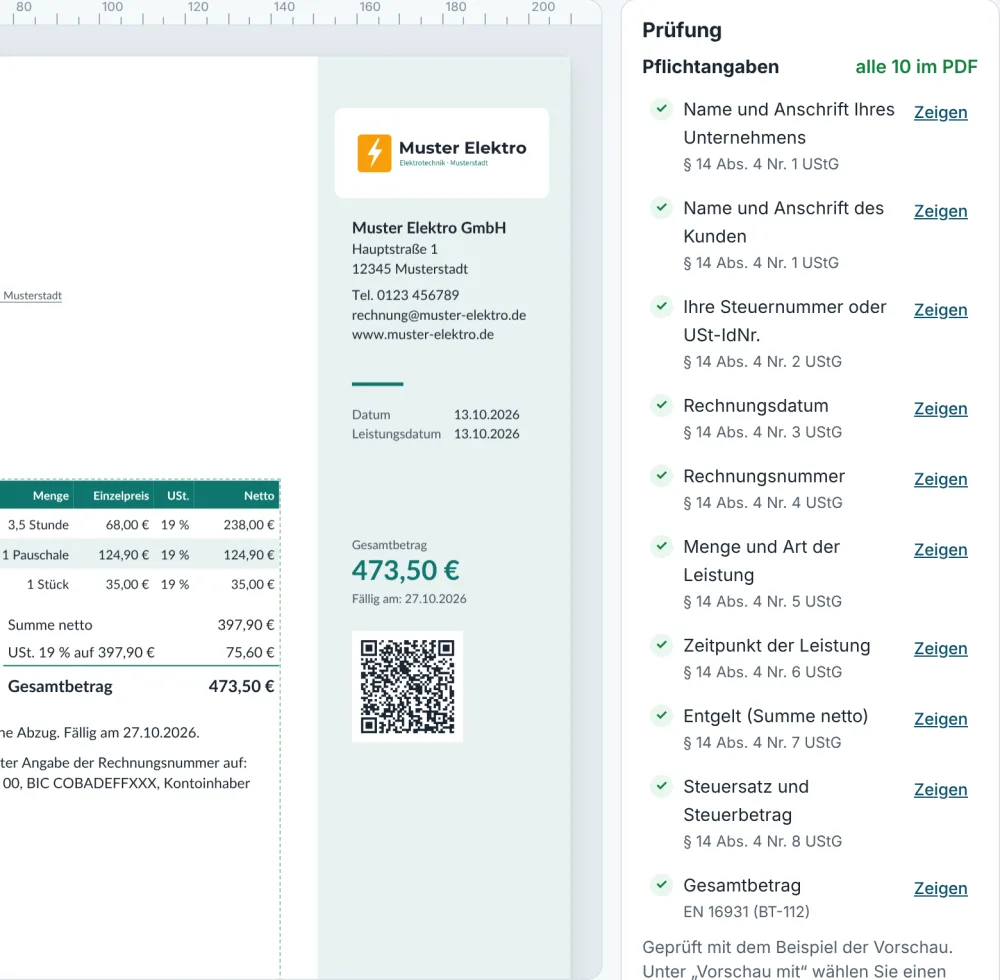Click green check icon beside 'Entgelt (Summe netto)'
This screenshot has width=1000, height=980.
click(661, 715)
